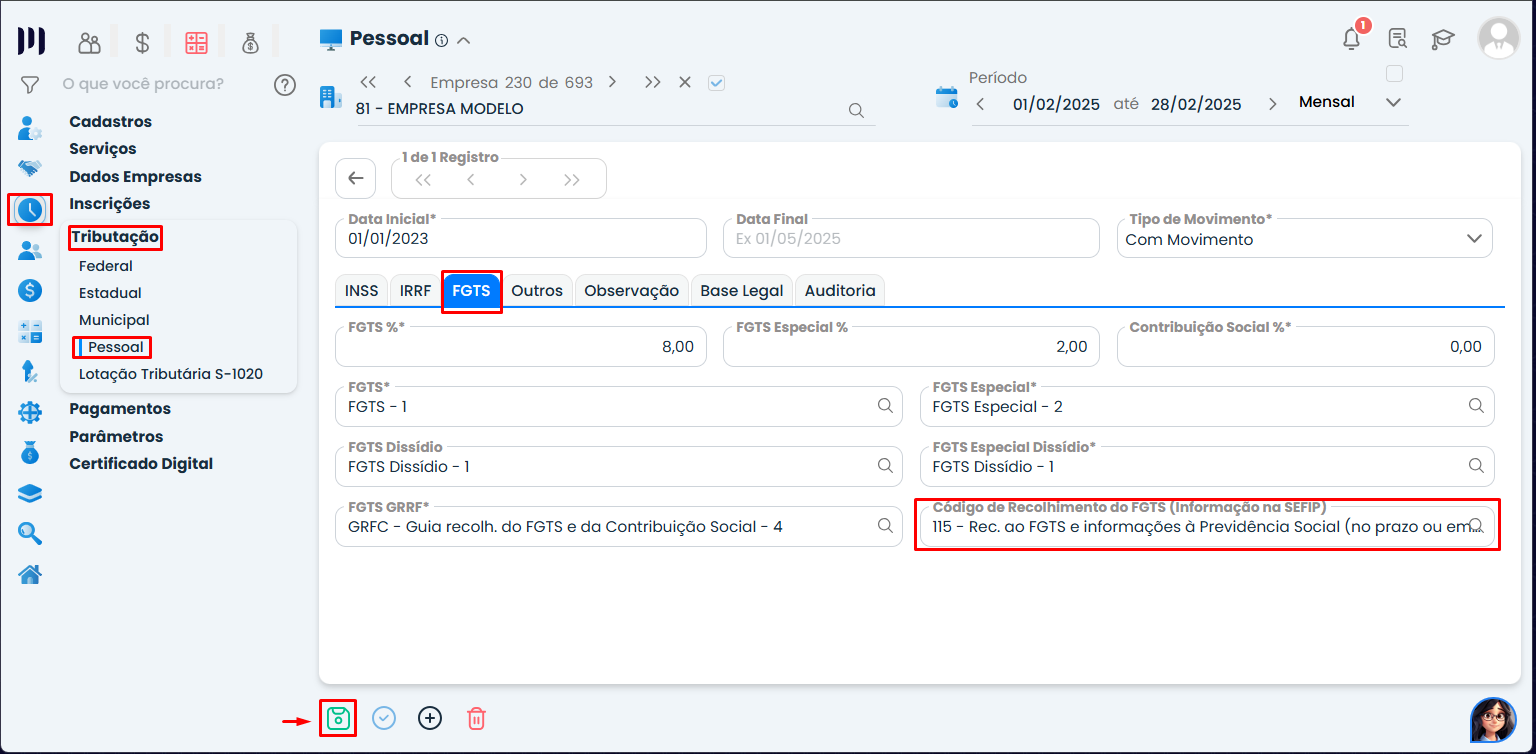The width and height of the screenshot is (1536, 754).
Task: Jump to the first company
Action: tap(368, 82)
